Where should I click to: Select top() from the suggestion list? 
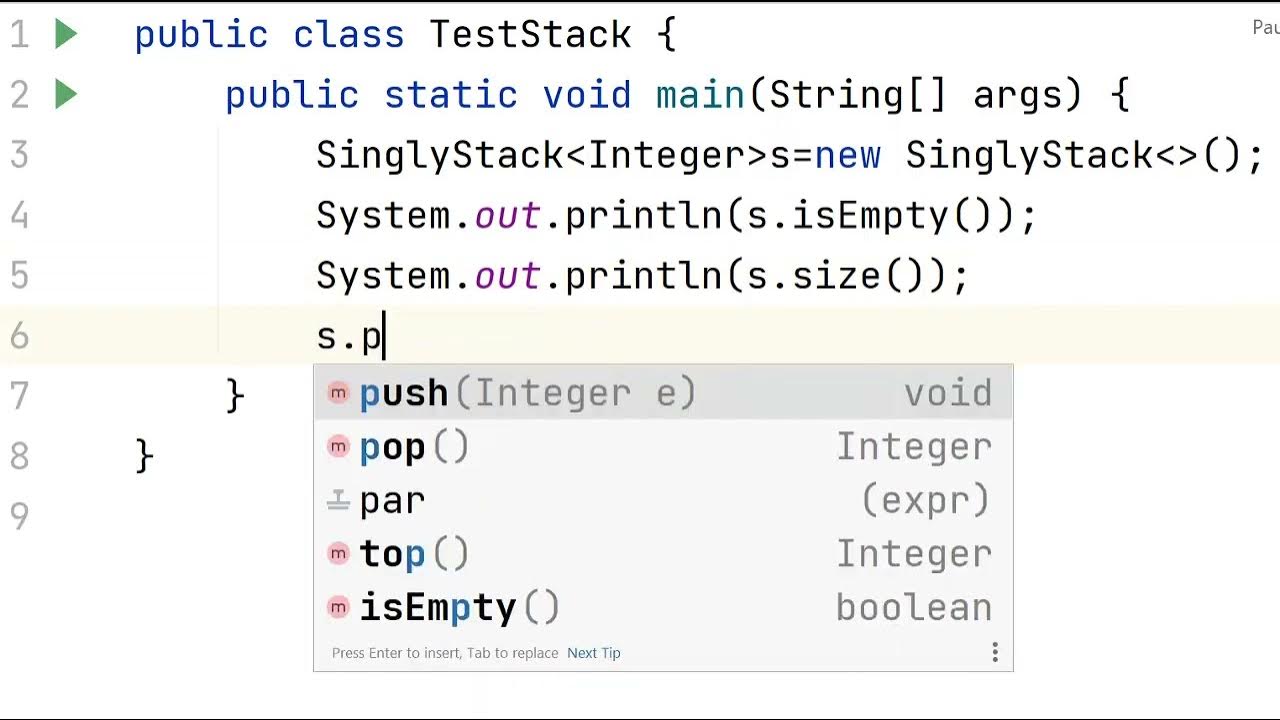(414, 554)
